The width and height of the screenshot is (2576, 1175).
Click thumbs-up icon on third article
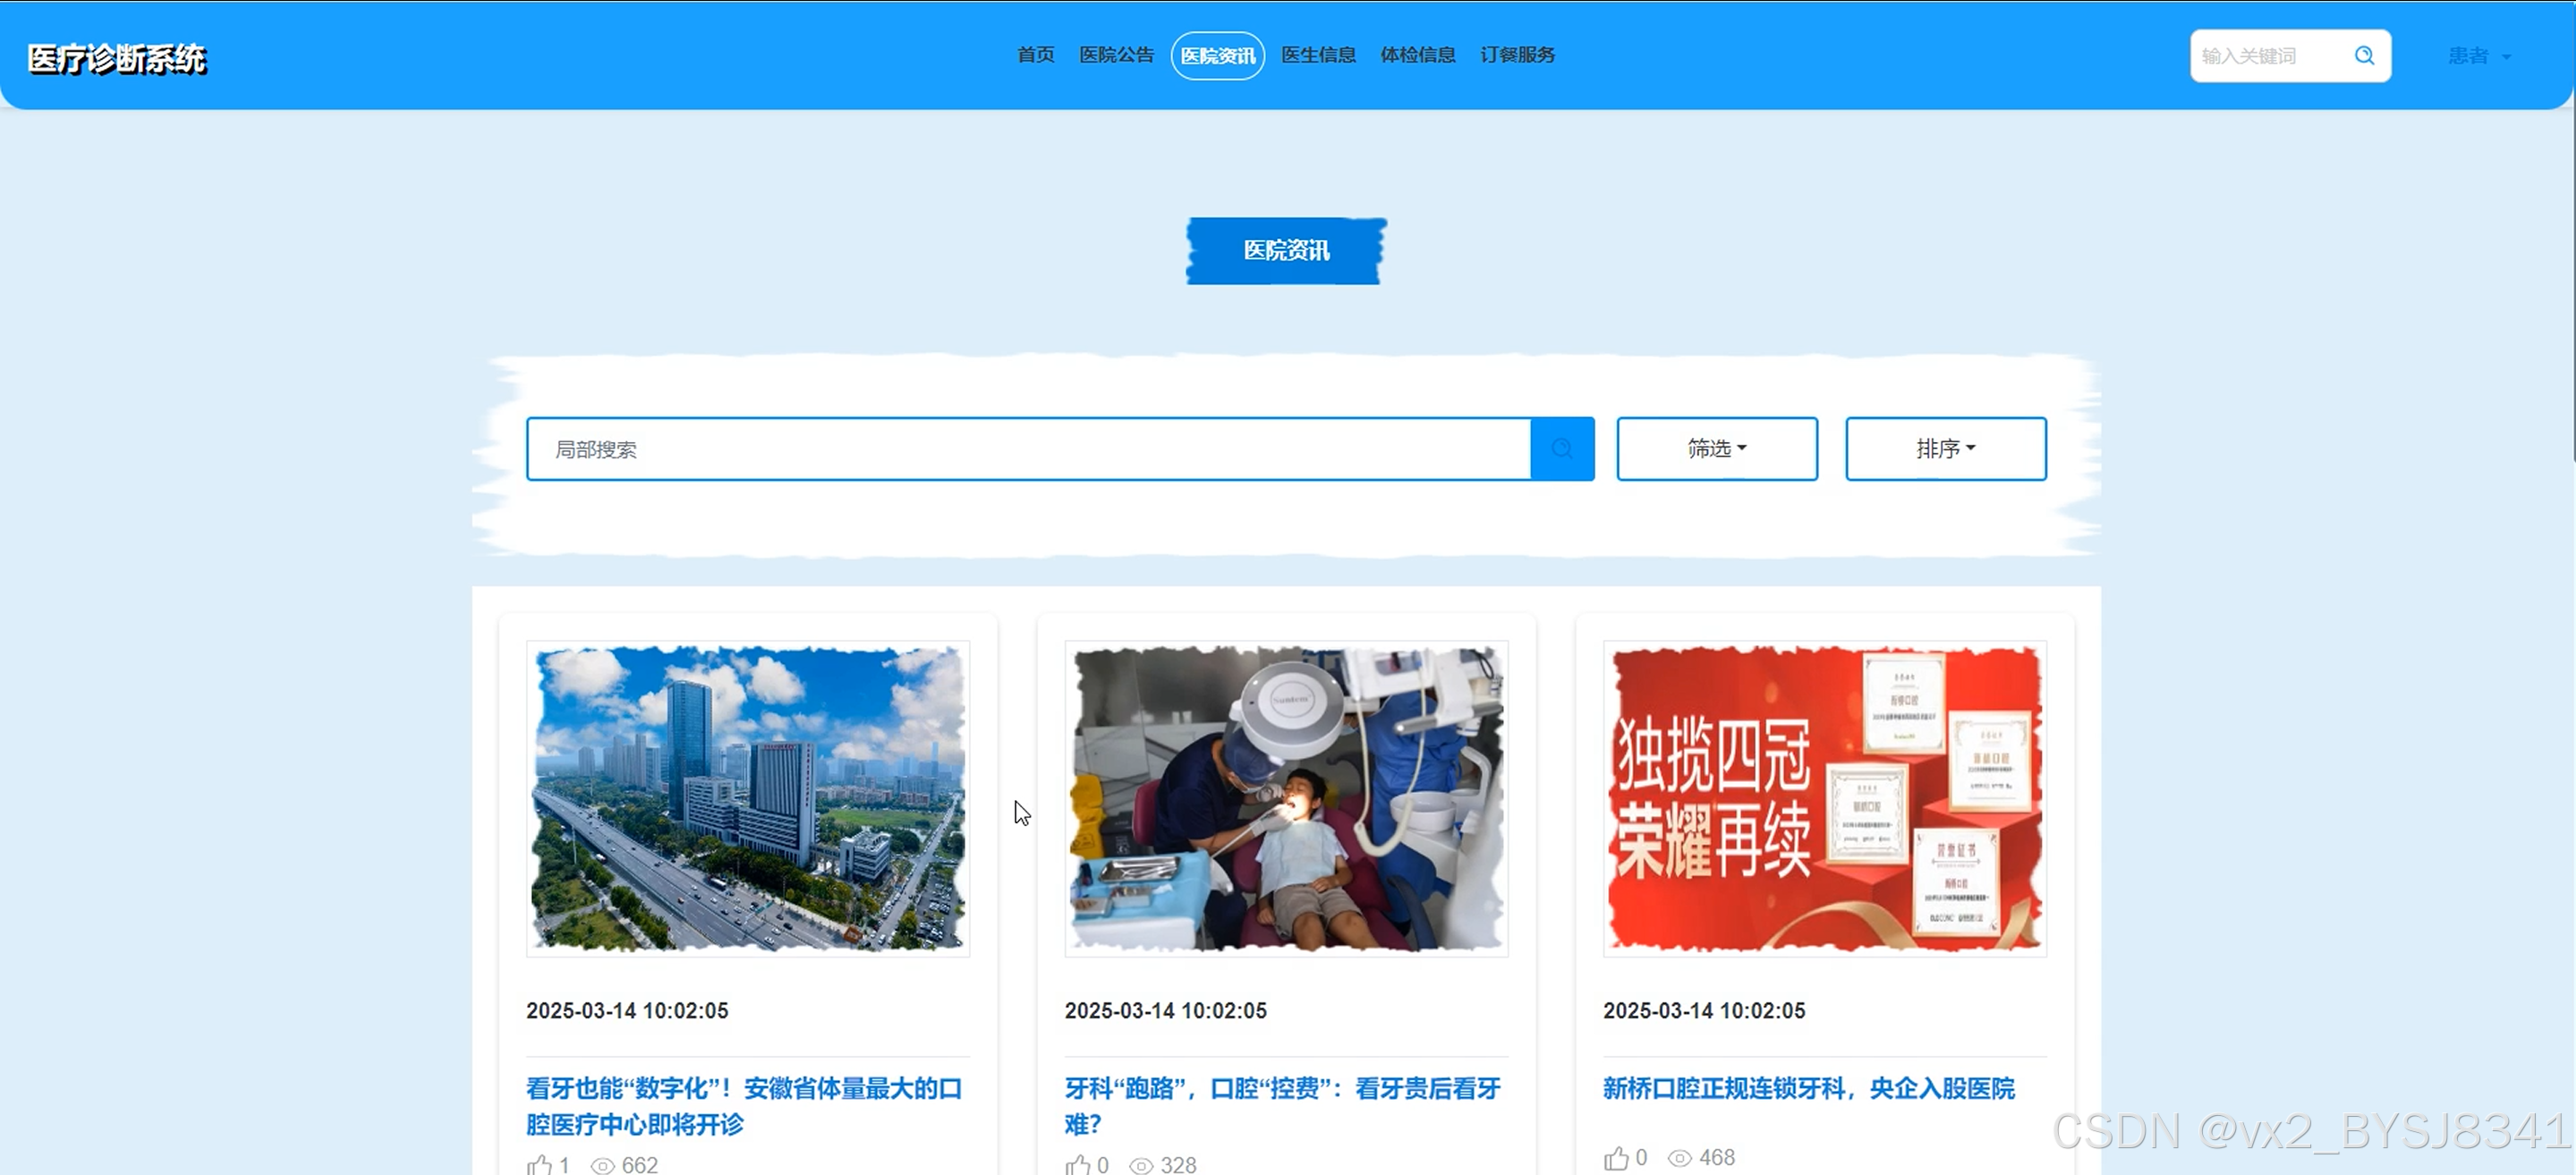tap(1616, 1157)
